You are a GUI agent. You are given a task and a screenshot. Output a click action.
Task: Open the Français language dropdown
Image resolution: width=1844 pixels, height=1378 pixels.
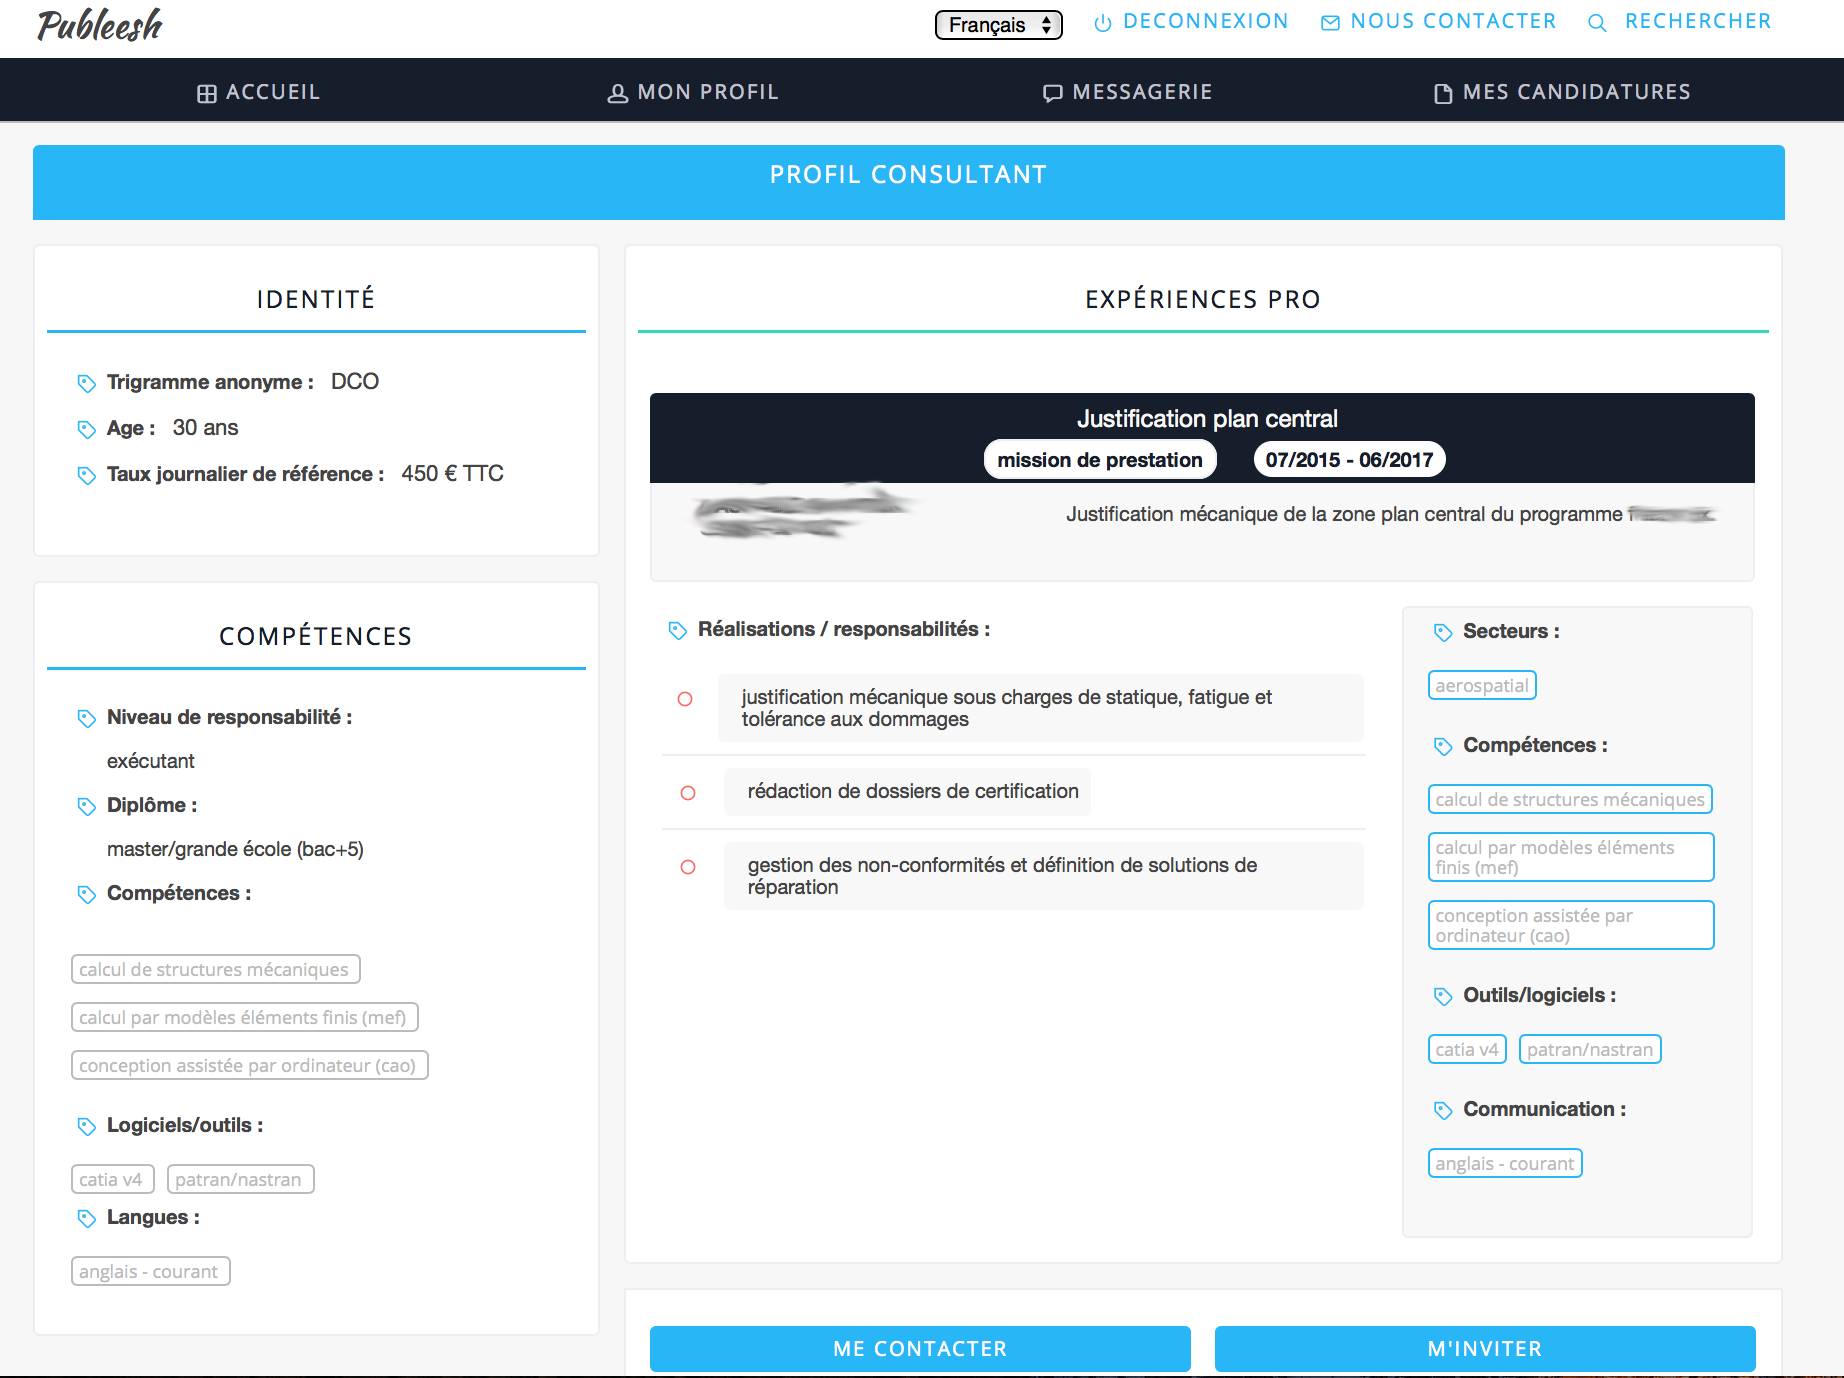pos(998,25)
